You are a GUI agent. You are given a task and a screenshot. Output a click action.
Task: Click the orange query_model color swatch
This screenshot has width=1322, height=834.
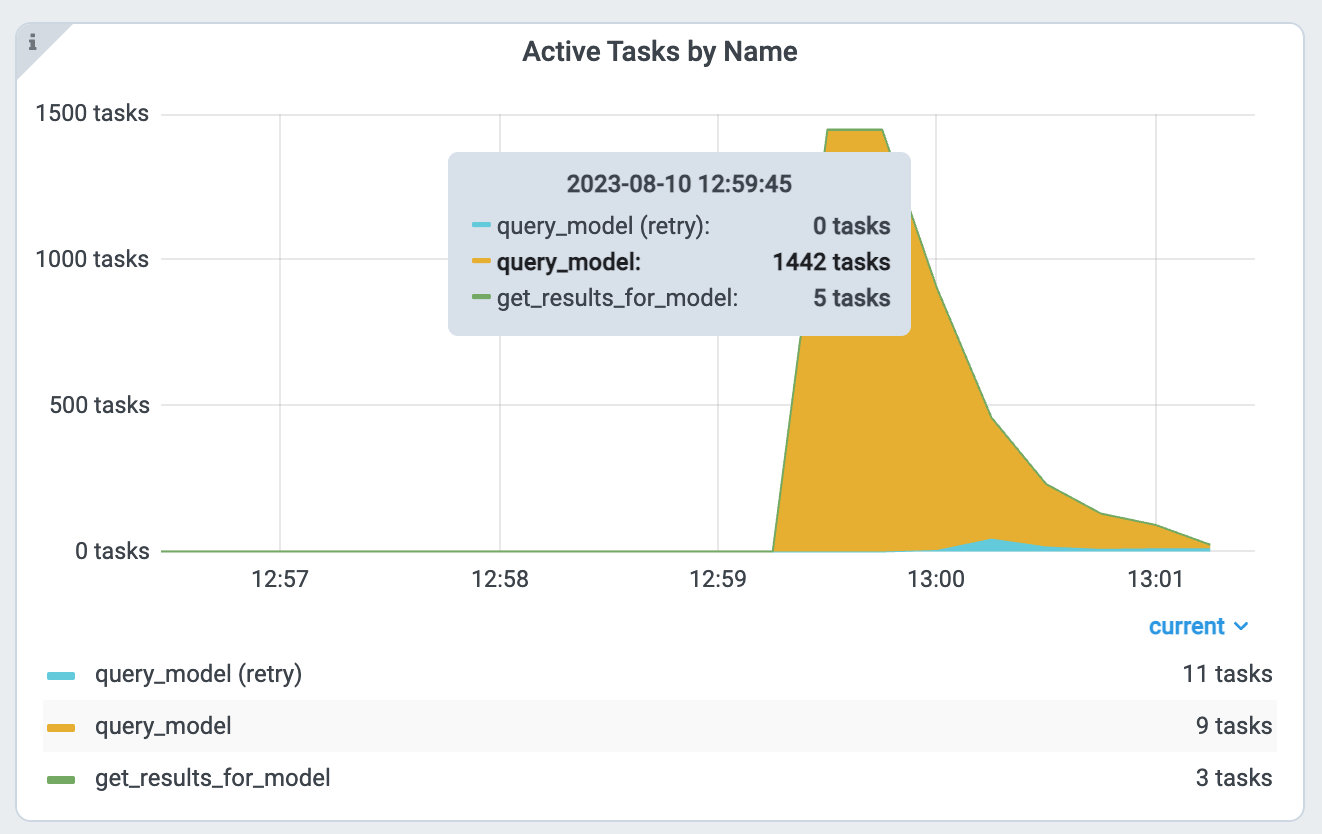point(62,728)
